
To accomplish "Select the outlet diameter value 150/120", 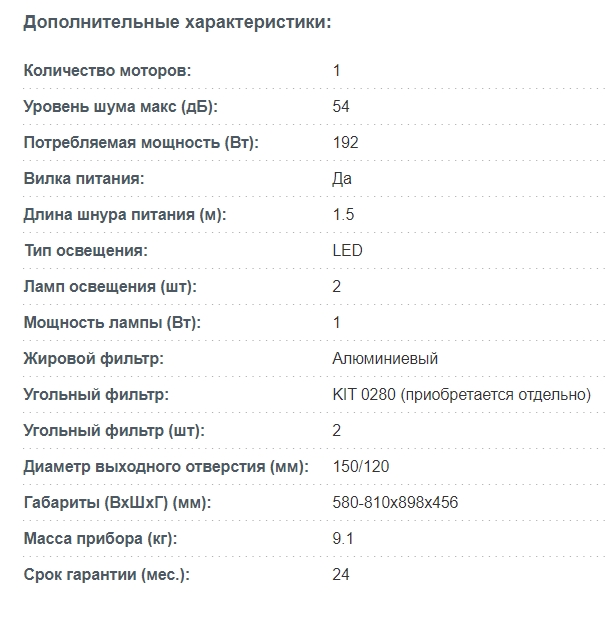I will click(359, 467).
